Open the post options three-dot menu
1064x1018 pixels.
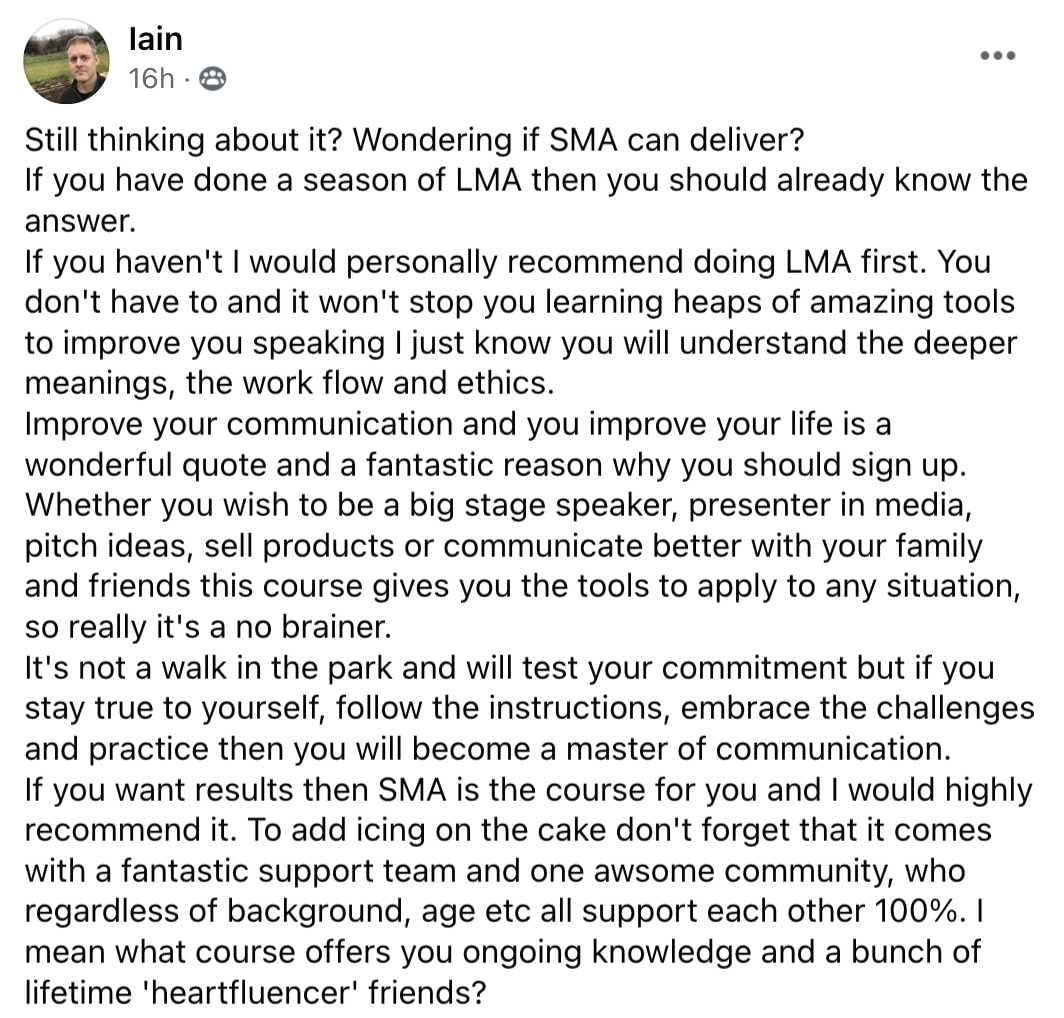(997, 55)
